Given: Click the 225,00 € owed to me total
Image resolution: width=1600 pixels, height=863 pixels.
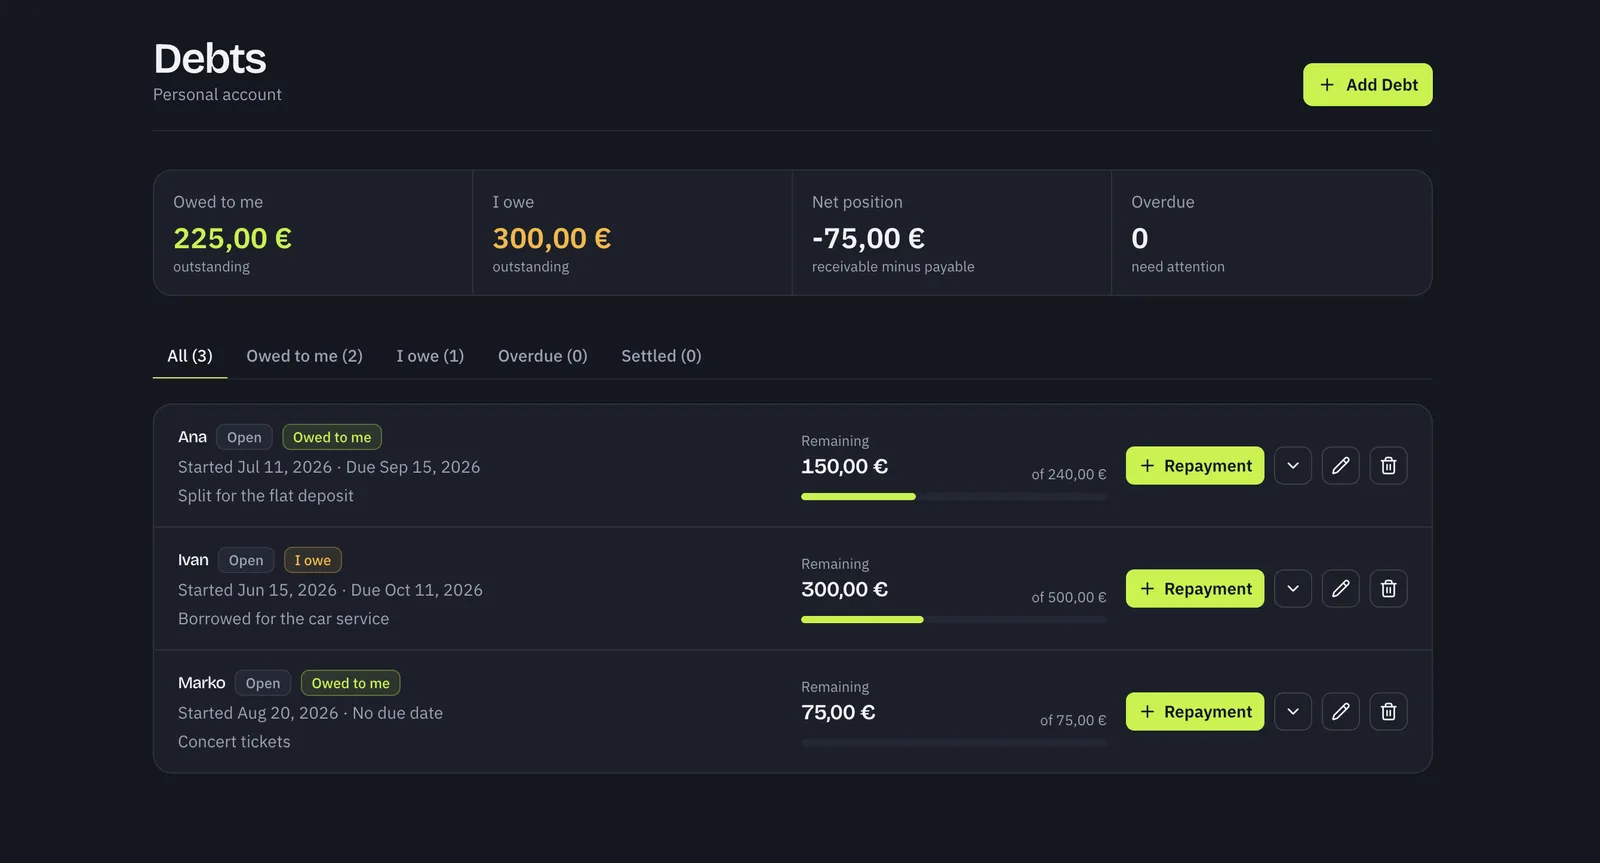Looking at the screenshot, I should 232,239.
